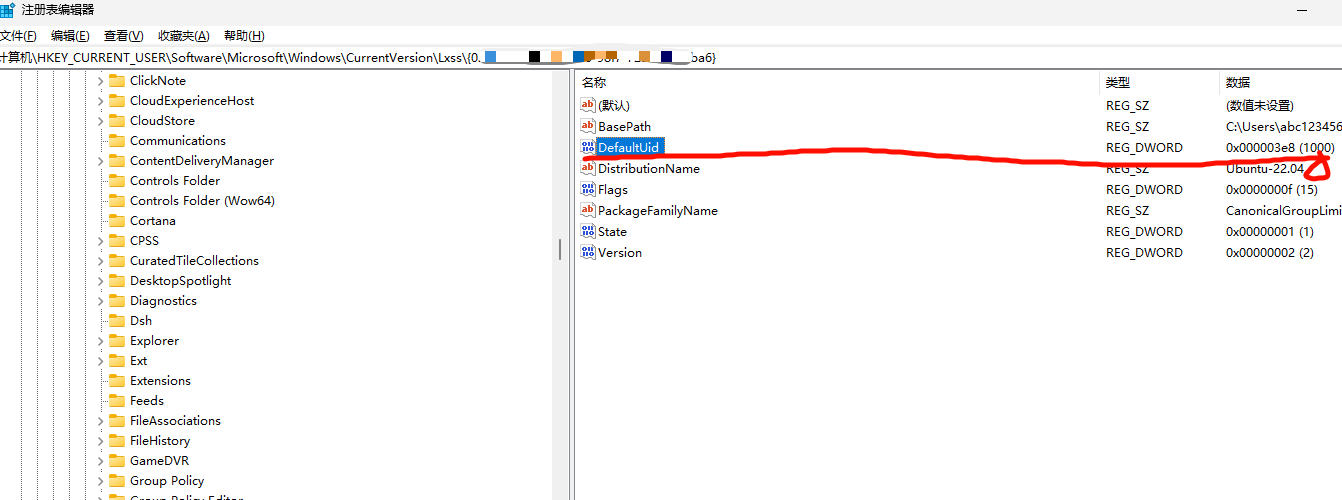Click the 0x00000002 (2) data cell

[1270, 252]
